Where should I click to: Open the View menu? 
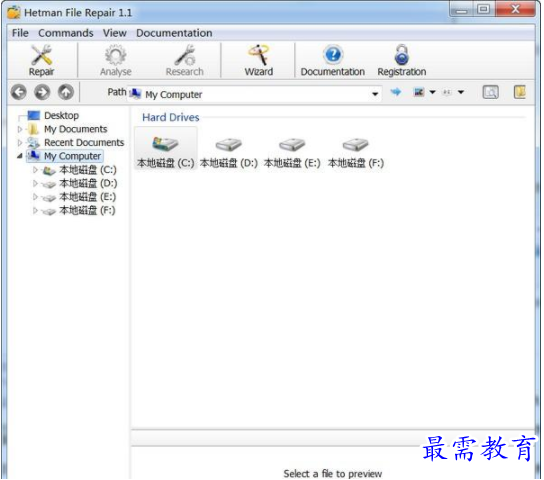point(114,33)
